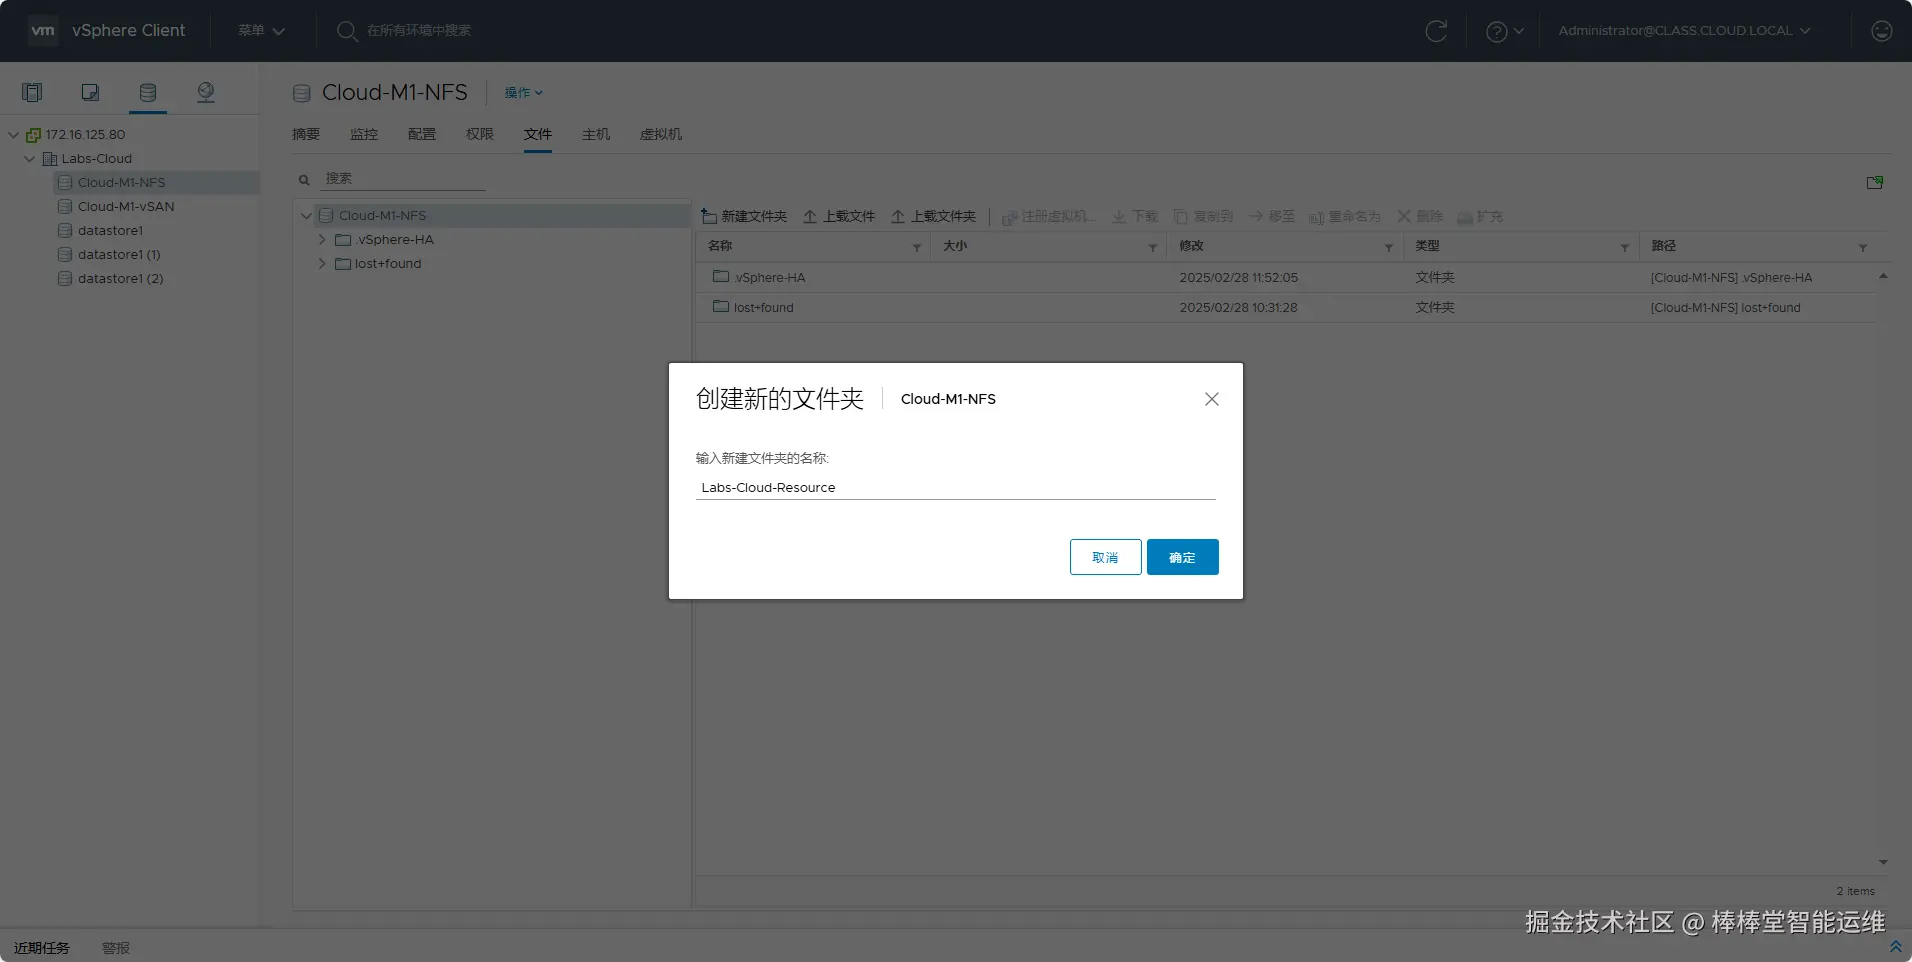
Task: Click the filter icon on the 路径 column
Action: point(1863,247)
